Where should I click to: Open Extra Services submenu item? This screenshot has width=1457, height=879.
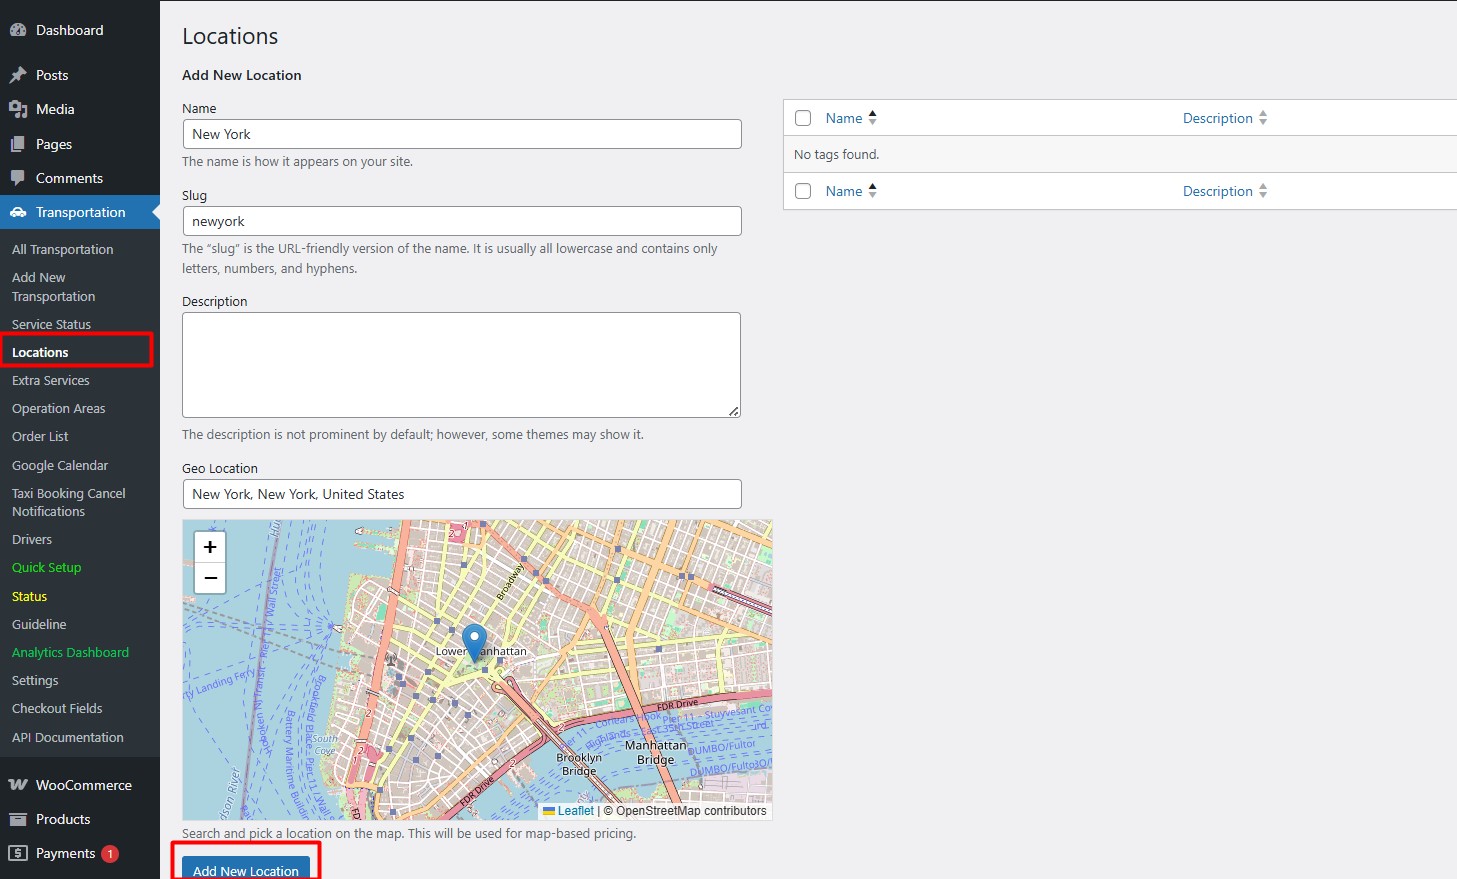click(x=51, y=381)
